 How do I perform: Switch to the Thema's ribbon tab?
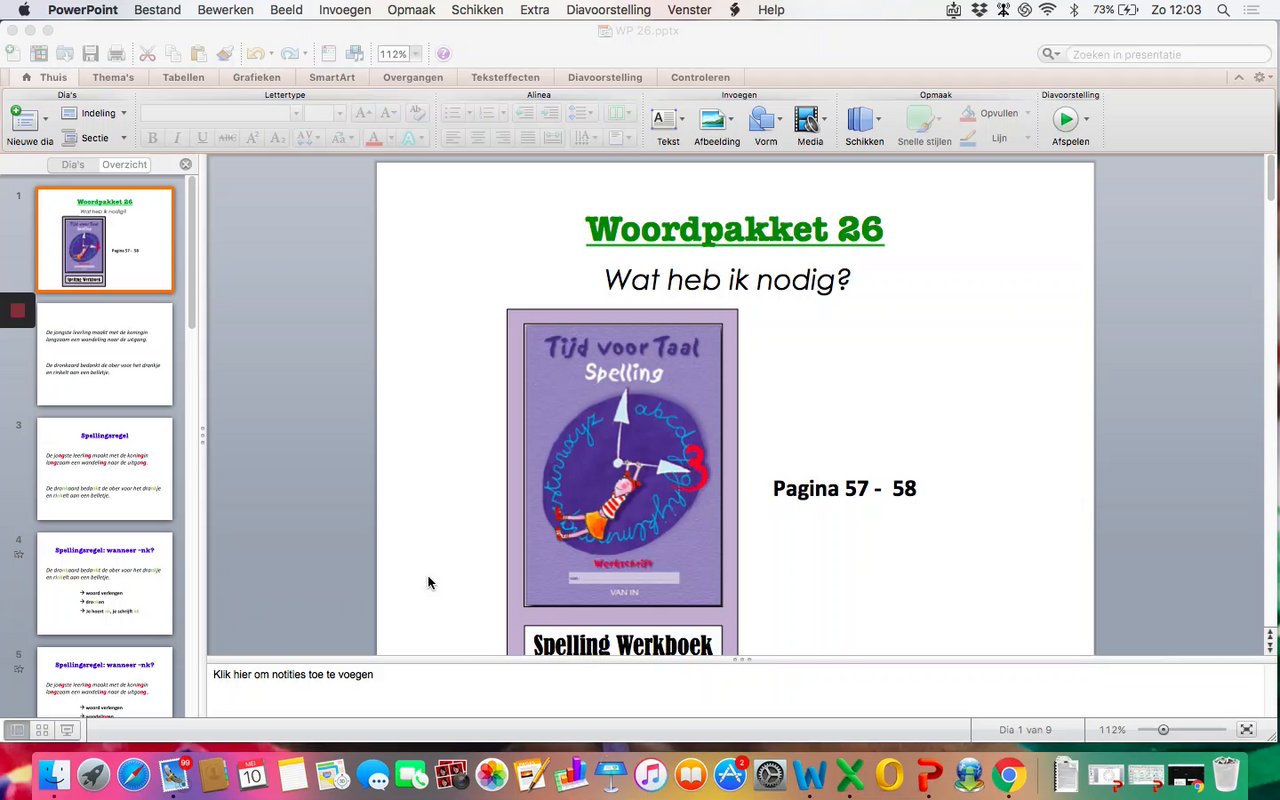click(x=113, y=77)
